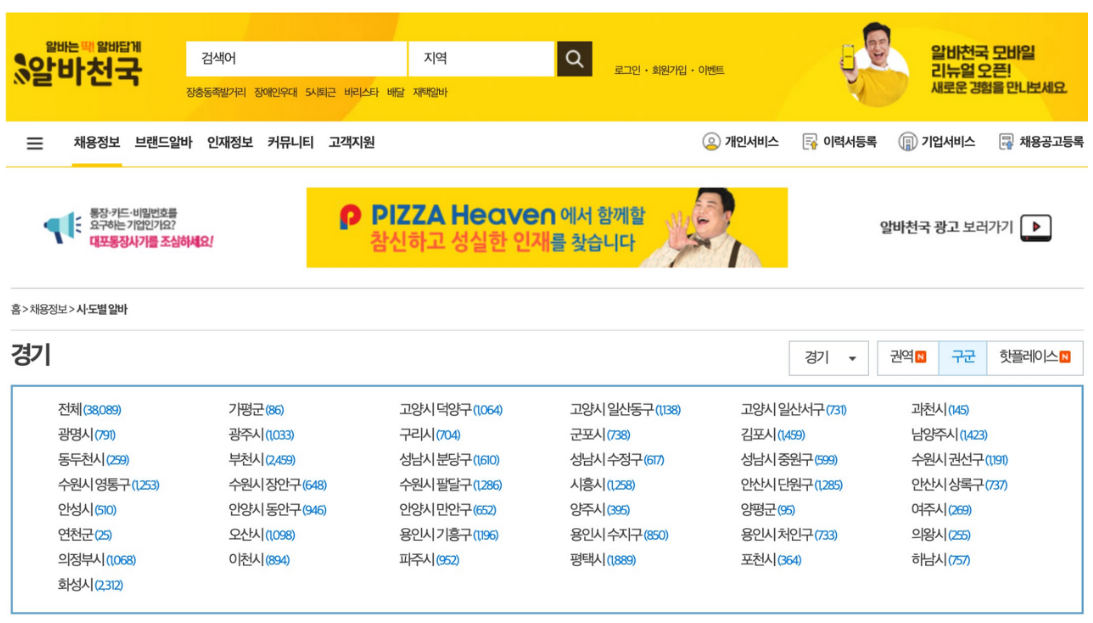This screenshot has width=1093, height=623.
Task: Play the 알바천국 광고 video icon
Action: pyautogui.click(x=1036, y=227)
